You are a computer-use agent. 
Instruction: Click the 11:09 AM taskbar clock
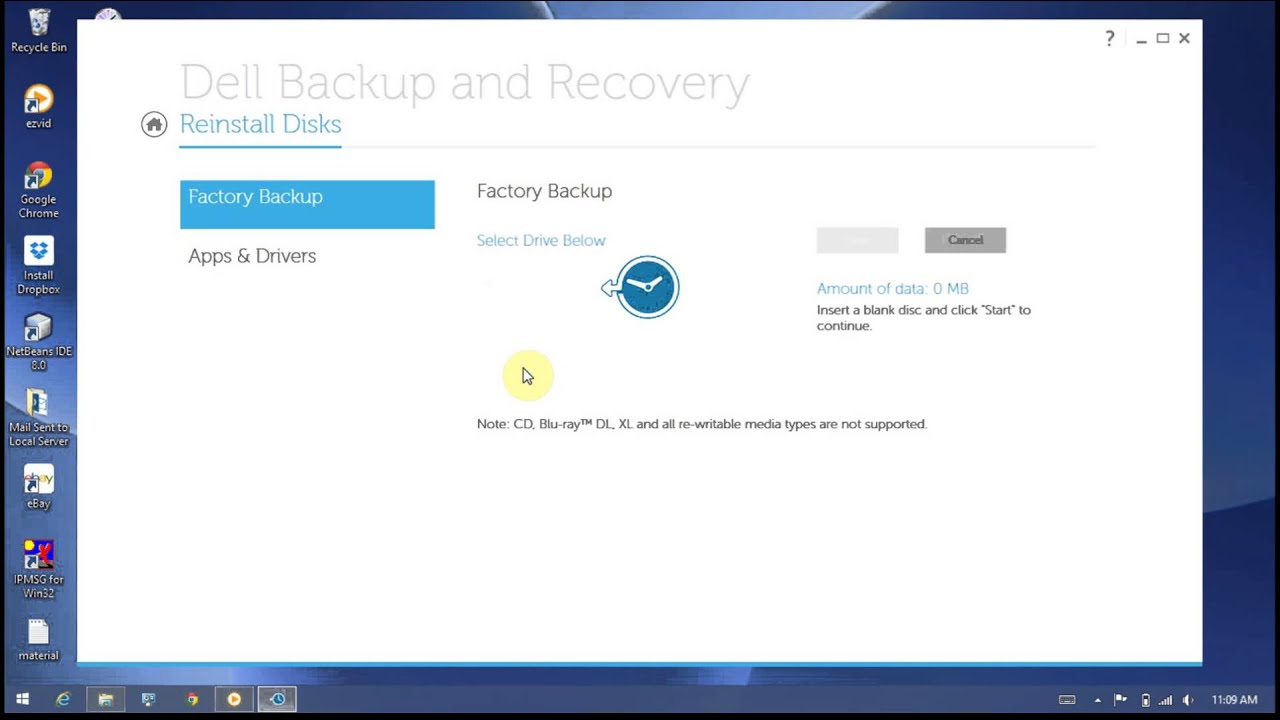[1234, 700]
